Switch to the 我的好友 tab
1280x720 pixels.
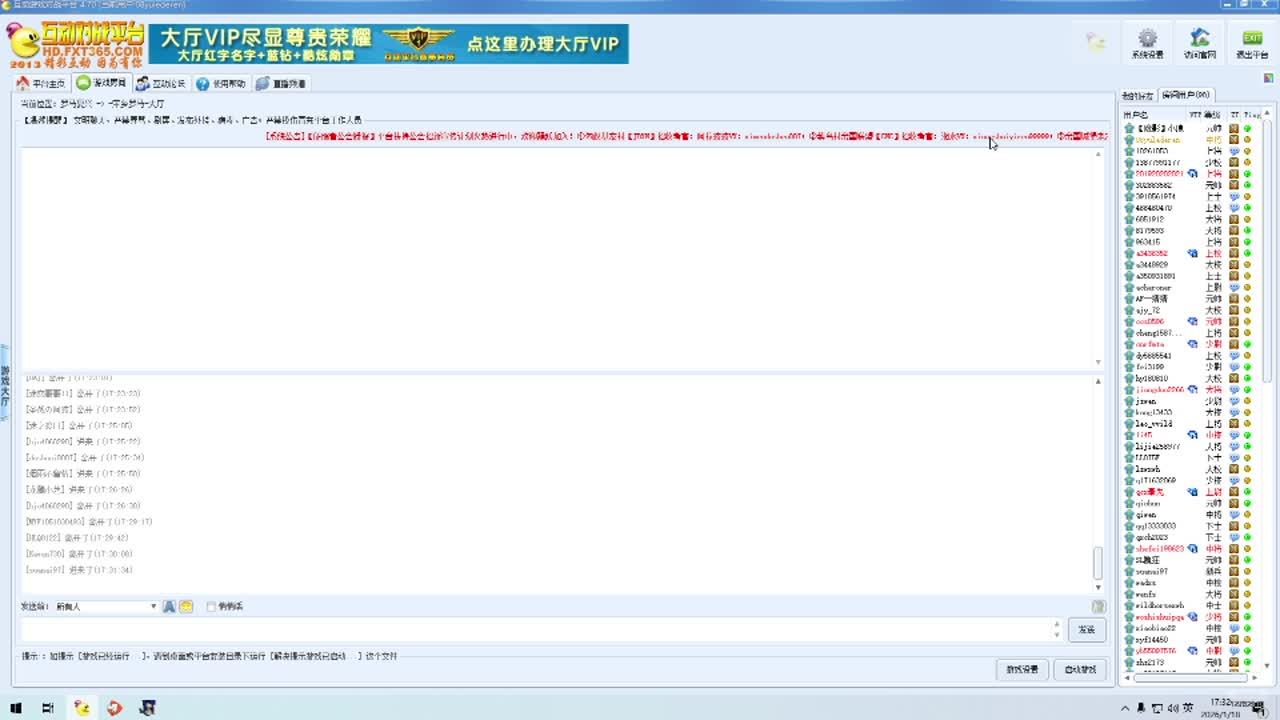1136,96
